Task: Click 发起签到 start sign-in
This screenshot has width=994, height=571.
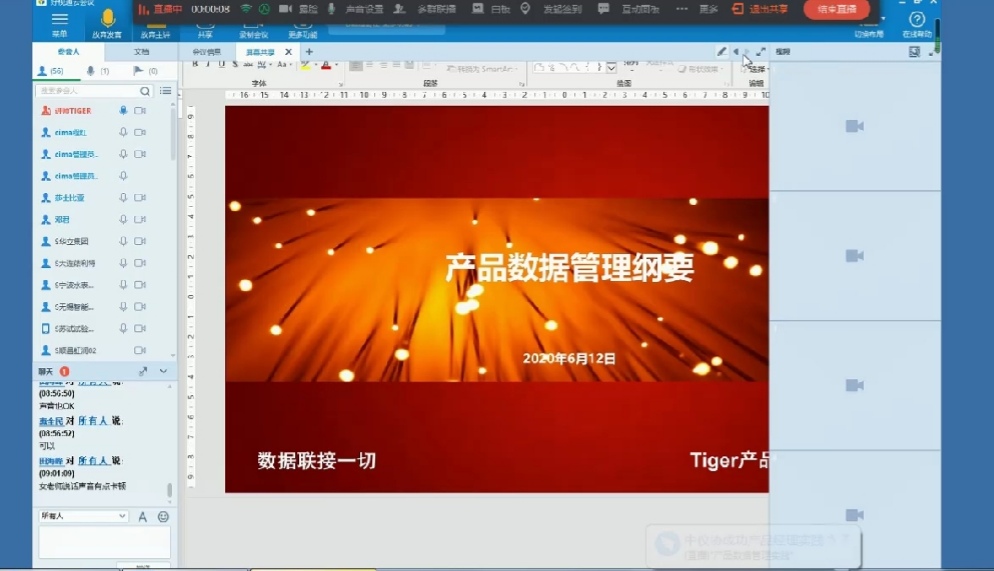Action: [x=562, y=9]
